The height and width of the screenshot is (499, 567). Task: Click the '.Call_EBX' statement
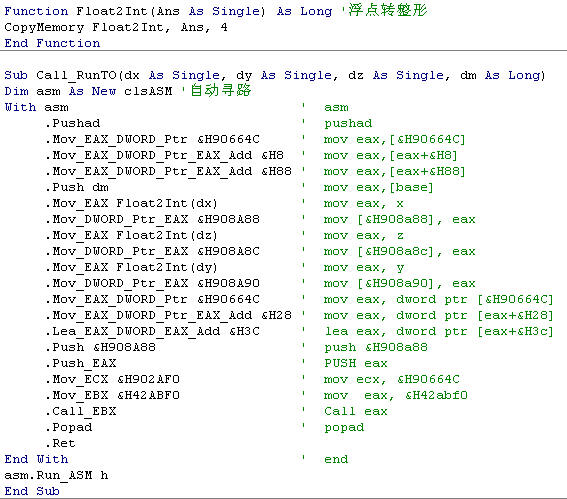(81, 411)
